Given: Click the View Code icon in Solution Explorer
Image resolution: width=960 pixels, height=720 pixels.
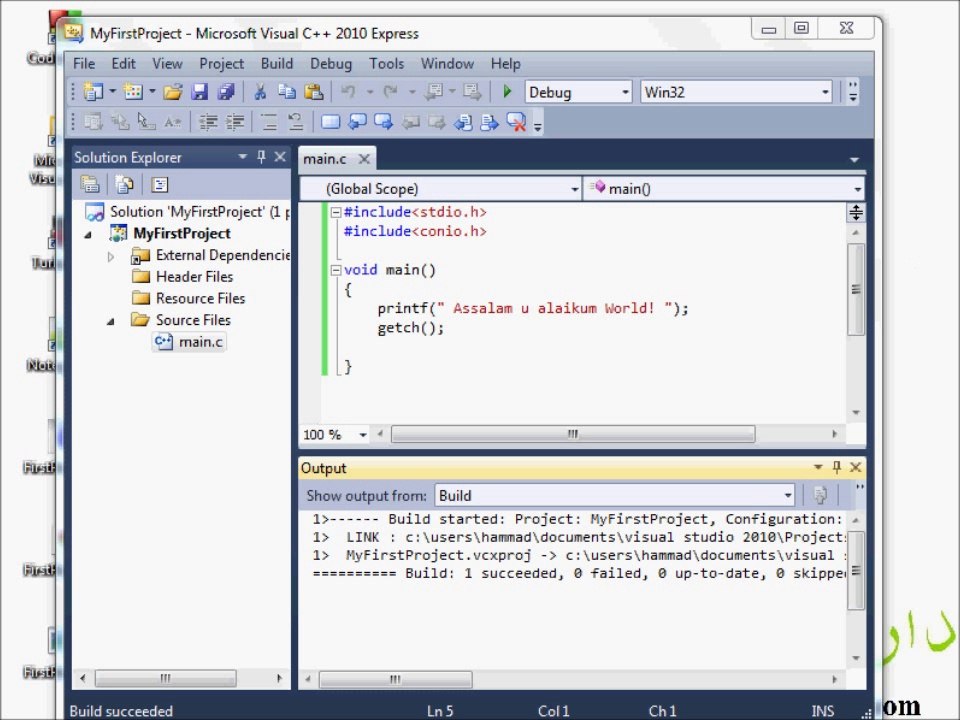Looking at the screenshot, I should [x=160, y=184].
